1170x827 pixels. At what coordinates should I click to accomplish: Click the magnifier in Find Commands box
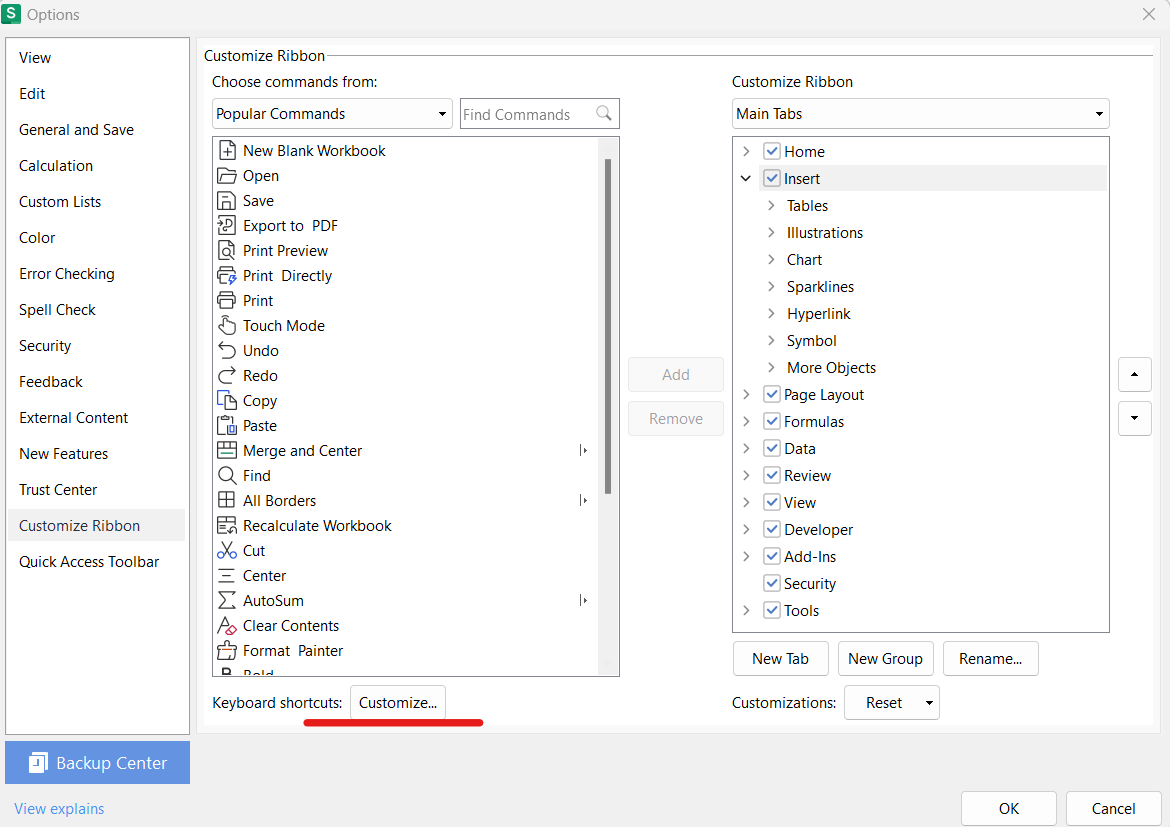[x=604, y=113]
